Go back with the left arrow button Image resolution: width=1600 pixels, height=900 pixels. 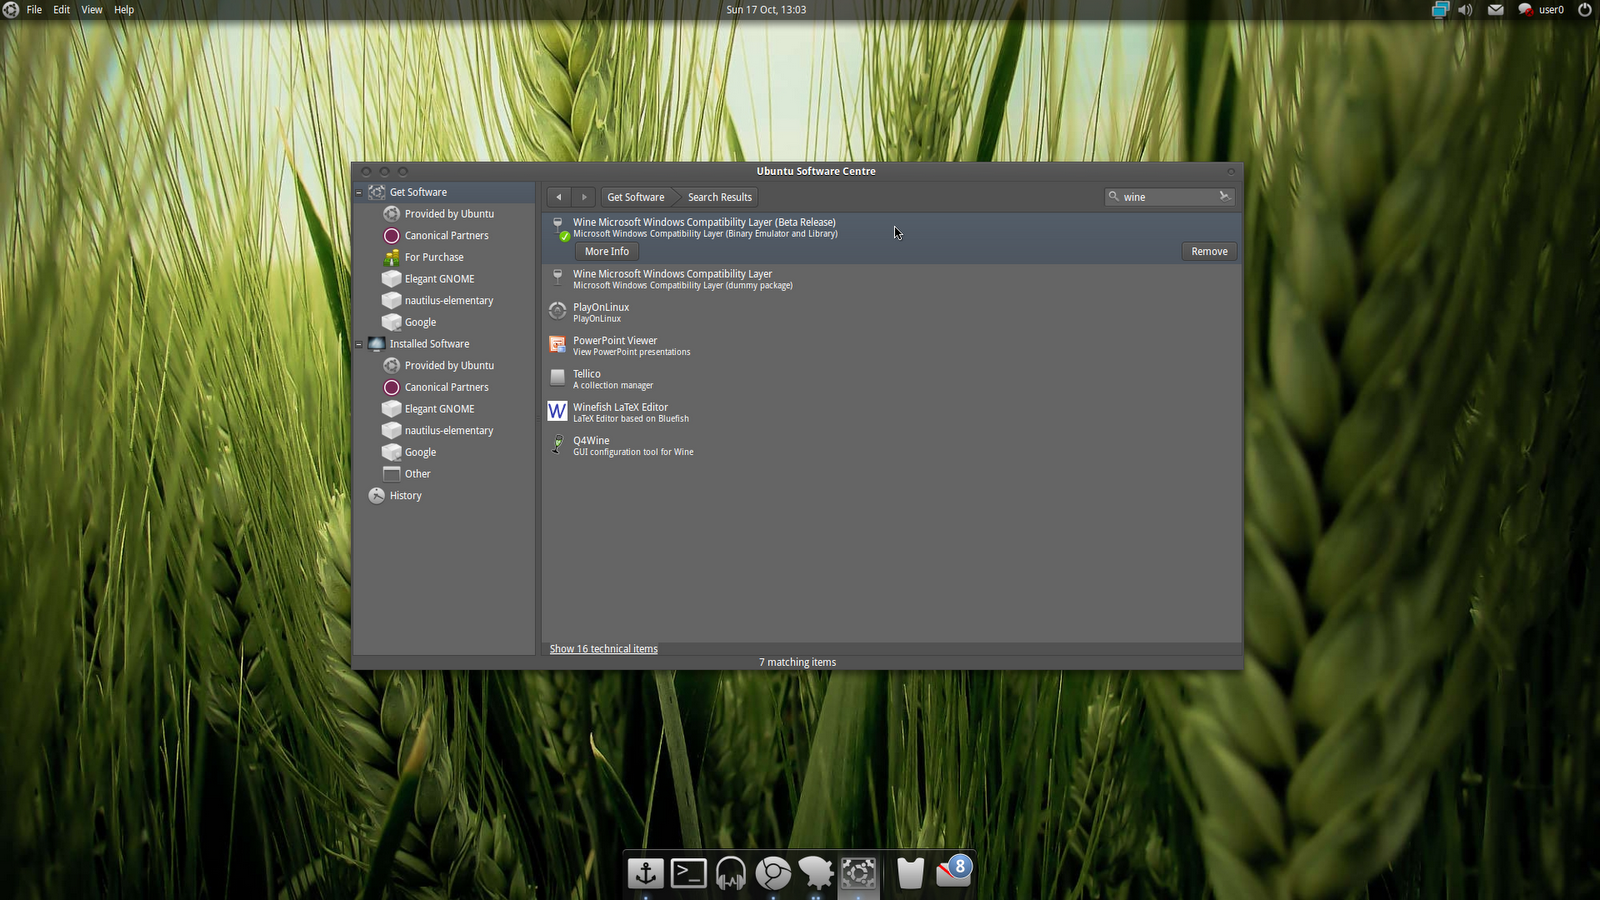point(559,197)
